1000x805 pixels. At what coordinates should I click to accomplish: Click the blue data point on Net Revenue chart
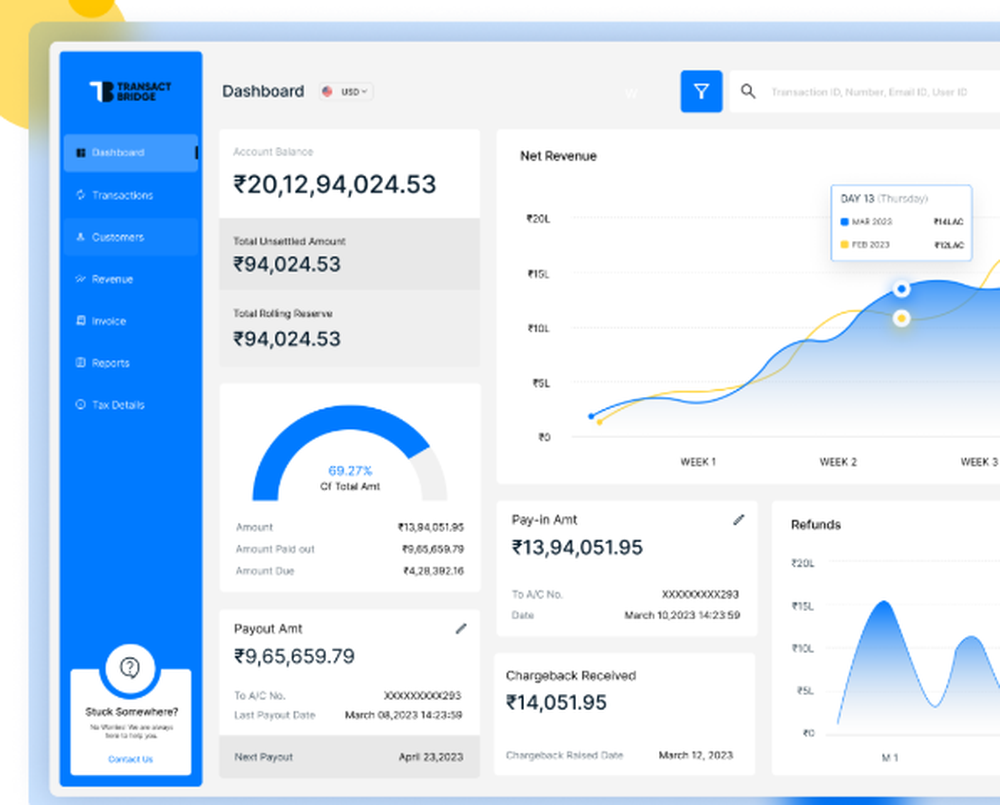coord(901,289)
